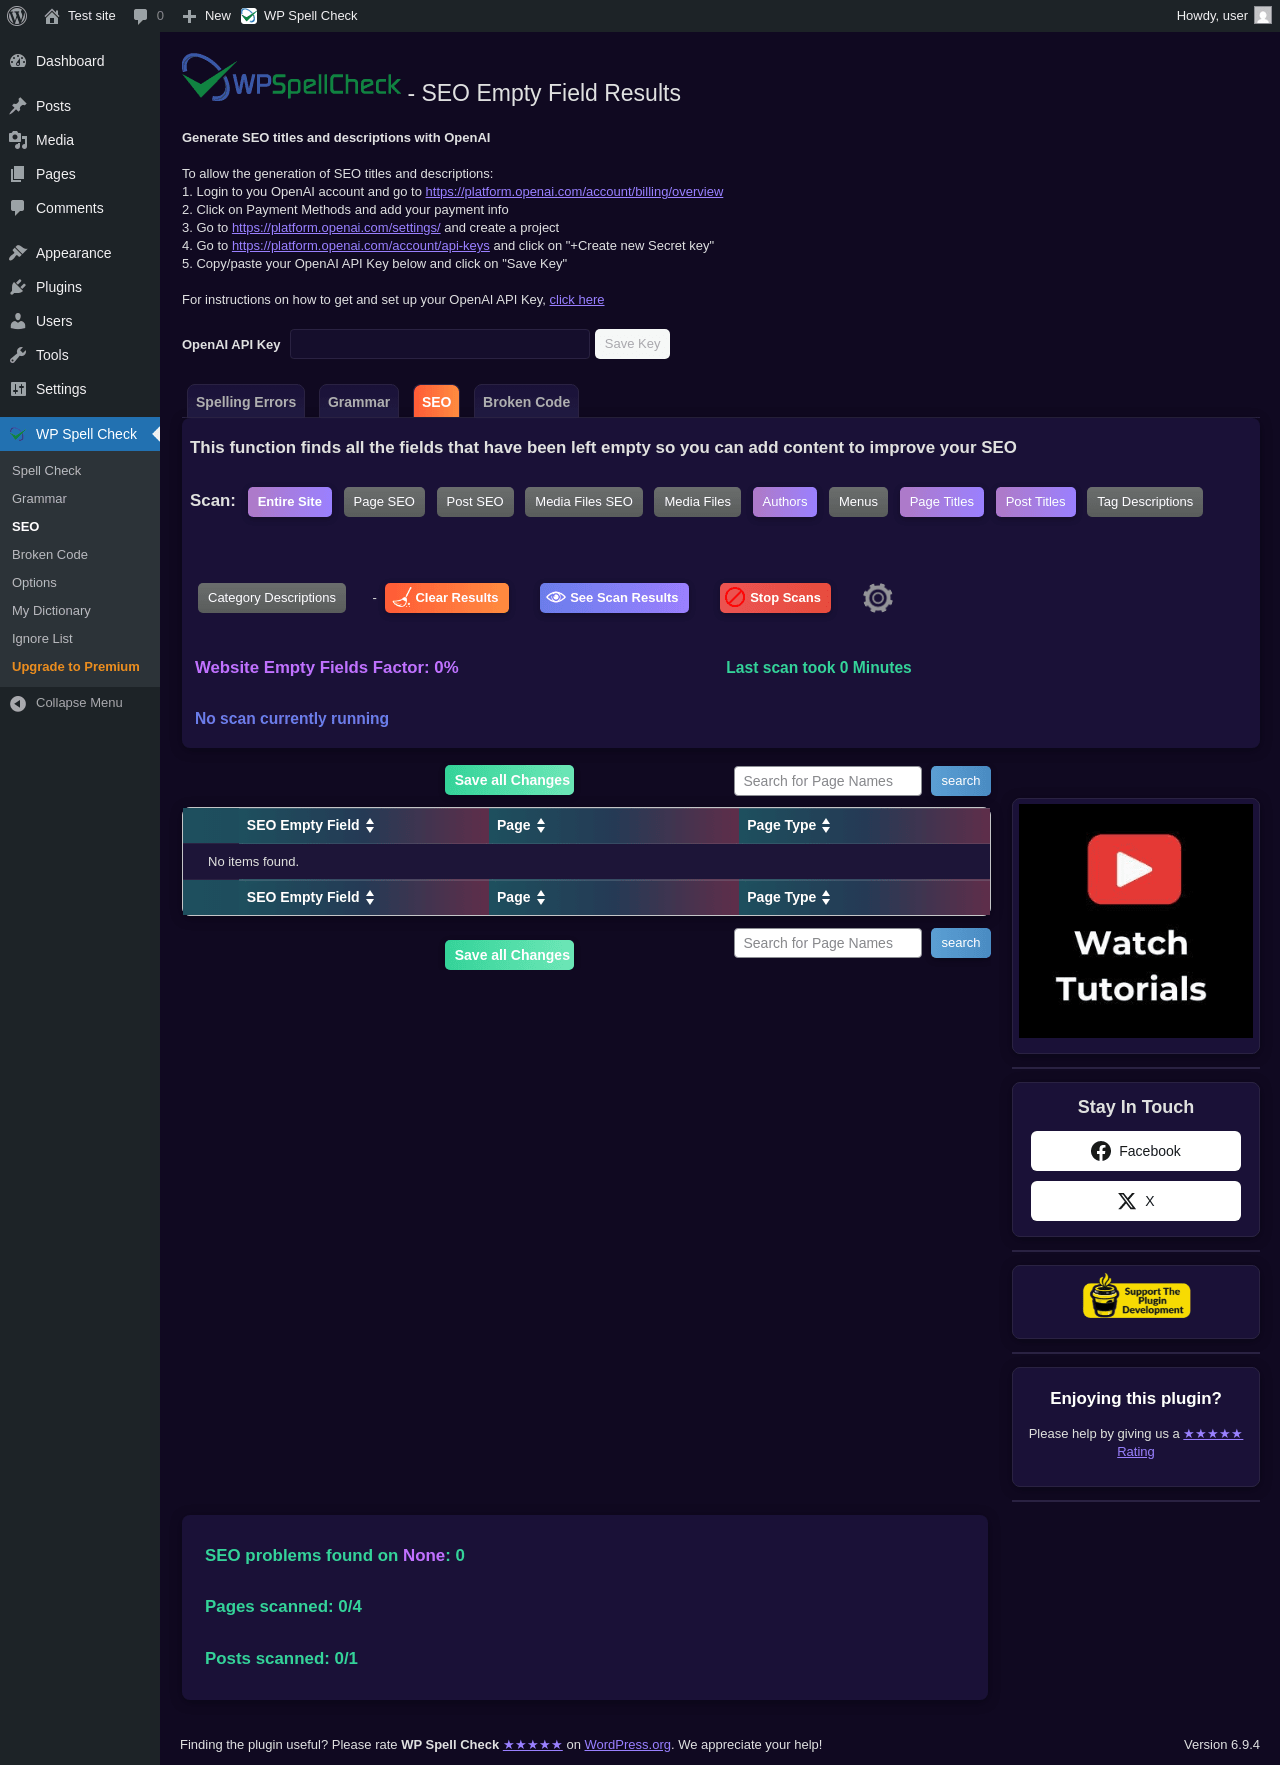1280x1765 pixels.
Task: Start Media Files SEO scan
Action: point(584,502)
